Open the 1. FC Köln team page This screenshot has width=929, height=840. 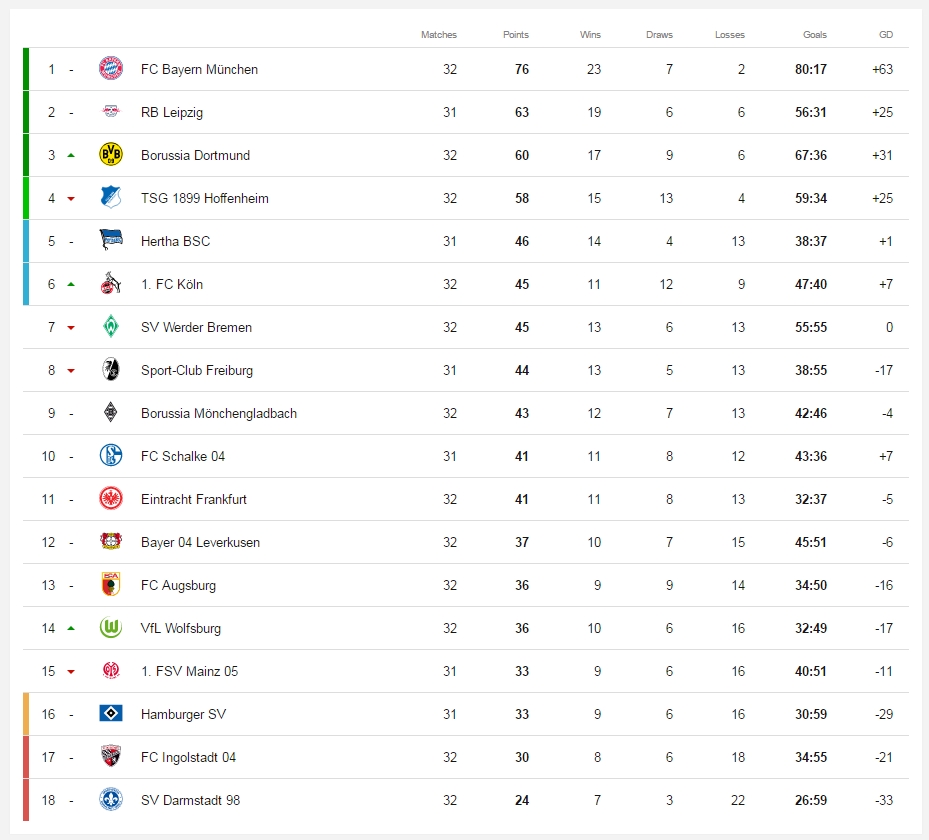pyautogui.click(x=172, y=284)
